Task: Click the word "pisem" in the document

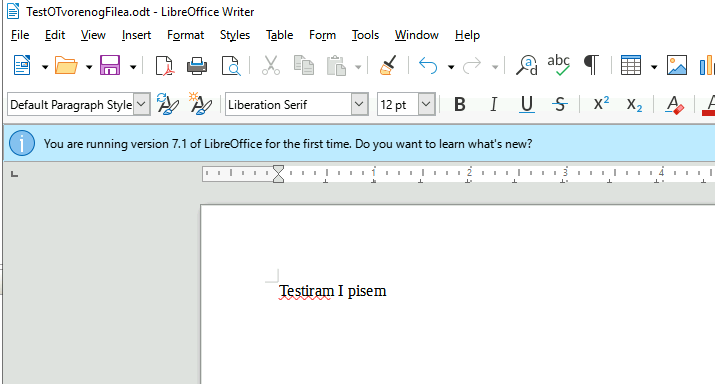Action: (x=367, y=291)
